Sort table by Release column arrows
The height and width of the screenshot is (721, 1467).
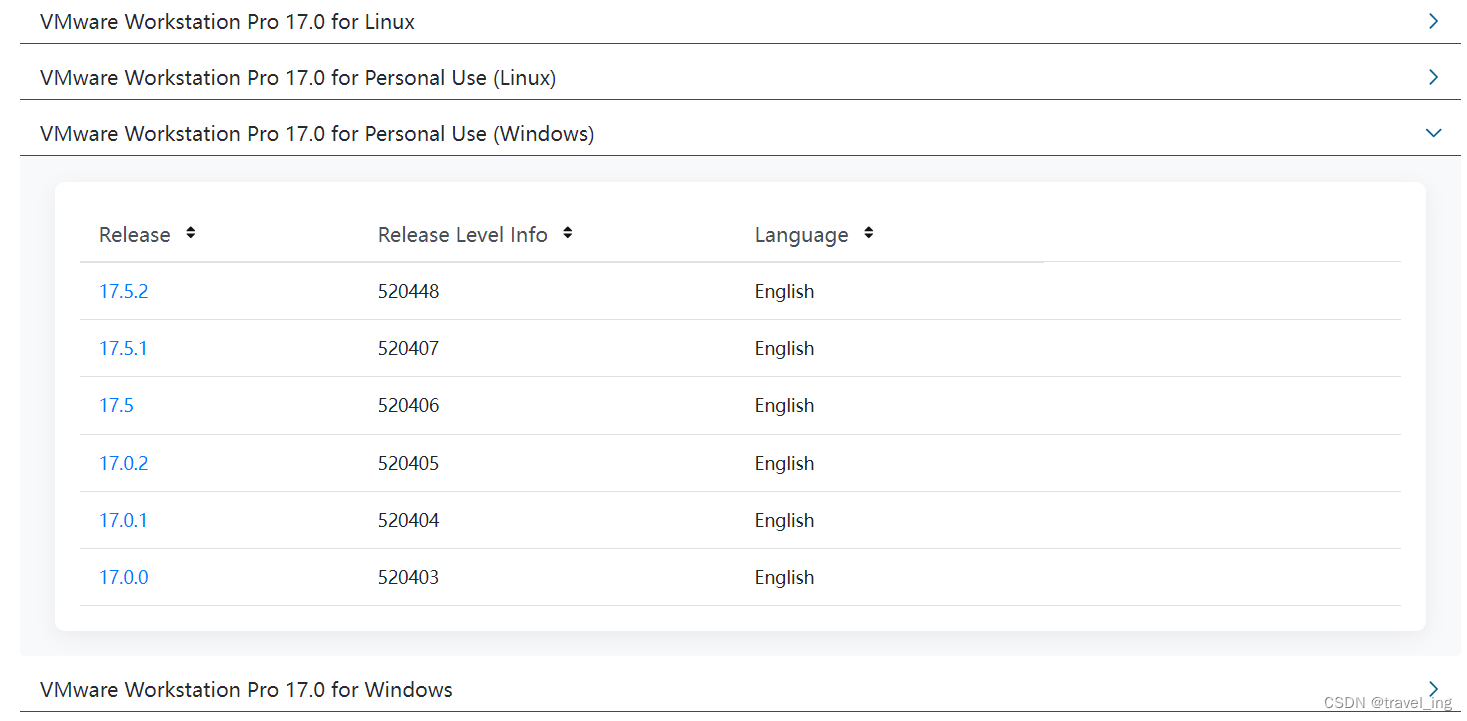pos(190,233)
